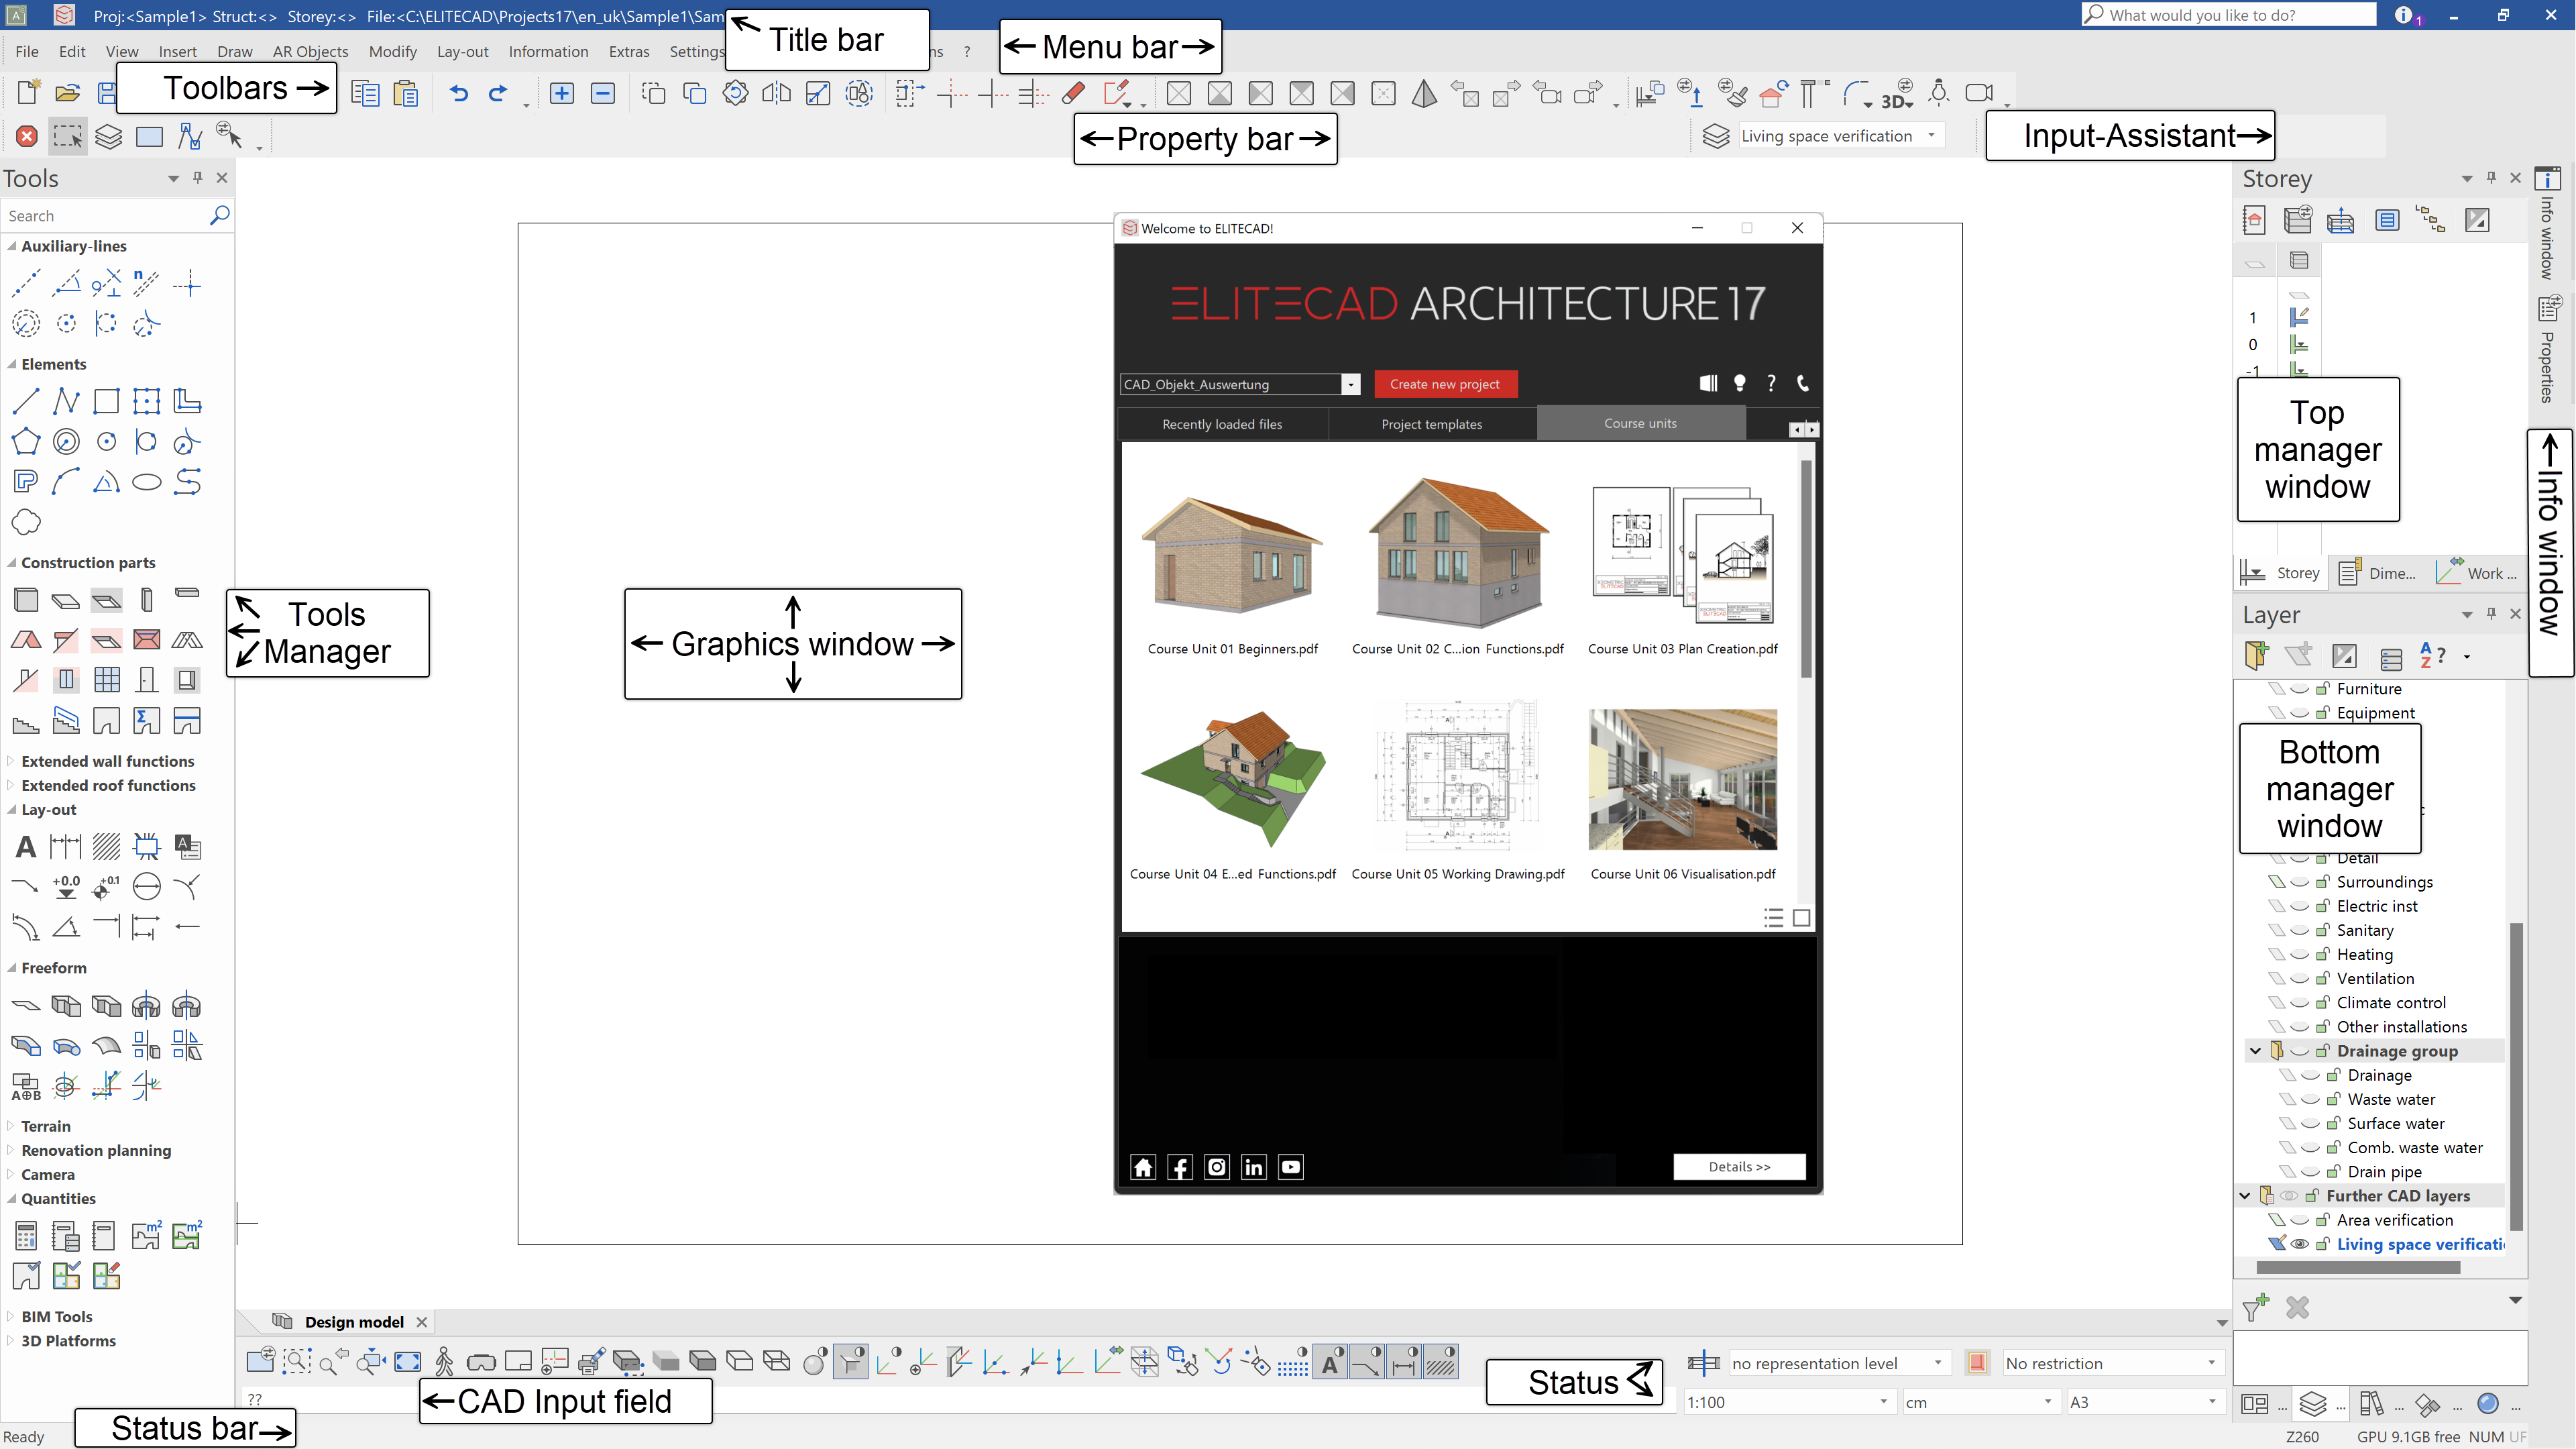Click the Create new project button
The height and width of the screenshot is (1449, 2576).
pyautogui.click(x=1445, y=384)
